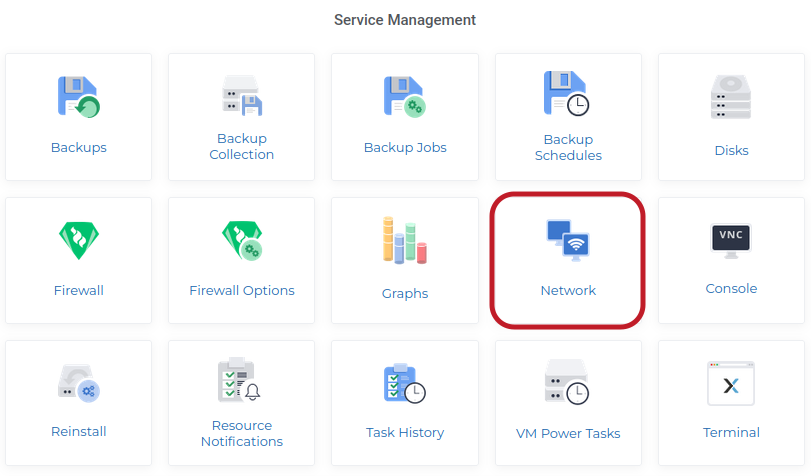The image size is (811, 476).
Task: Click the "Backup Schedules" text link
Action: (568, 148)
